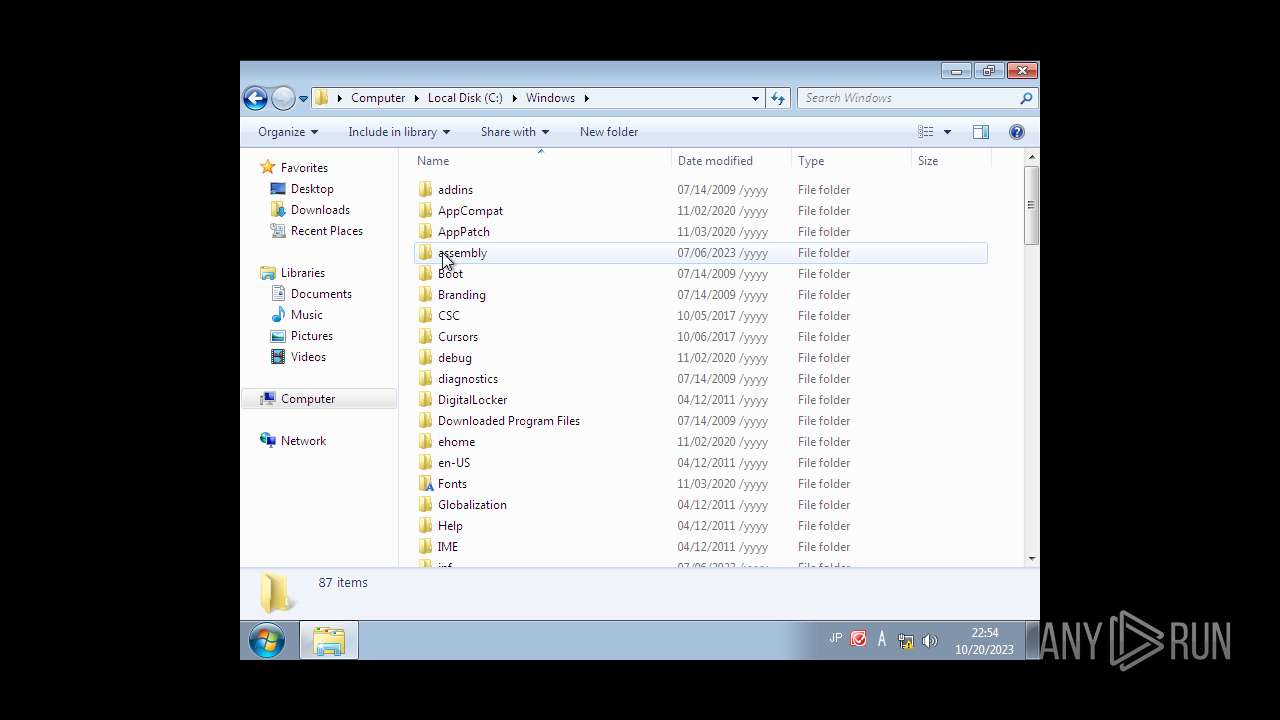
Task: Click the Forward navigation arrow
Action: 283,98
